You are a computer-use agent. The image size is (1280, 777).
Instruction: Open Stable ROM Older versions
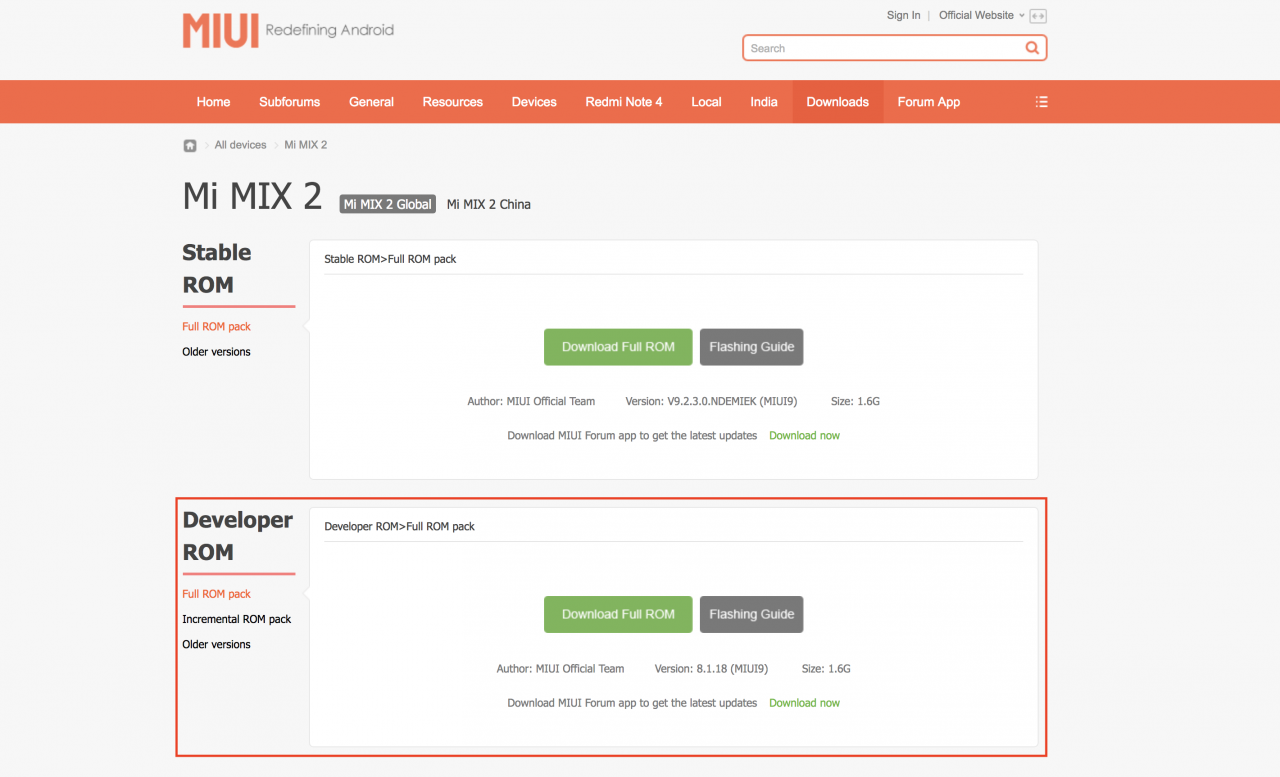tap(216, 352)
